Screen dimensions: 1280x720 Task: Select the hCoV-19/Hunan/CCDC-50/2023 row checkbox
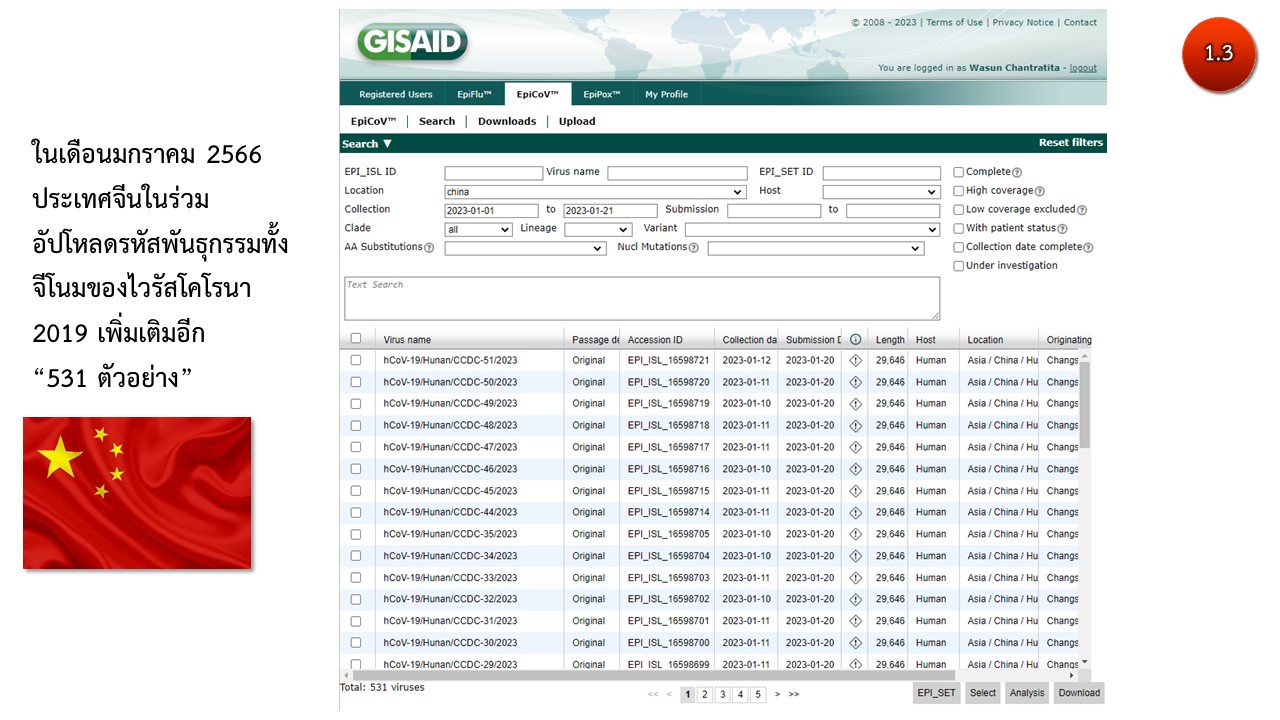tap(356, 382)
